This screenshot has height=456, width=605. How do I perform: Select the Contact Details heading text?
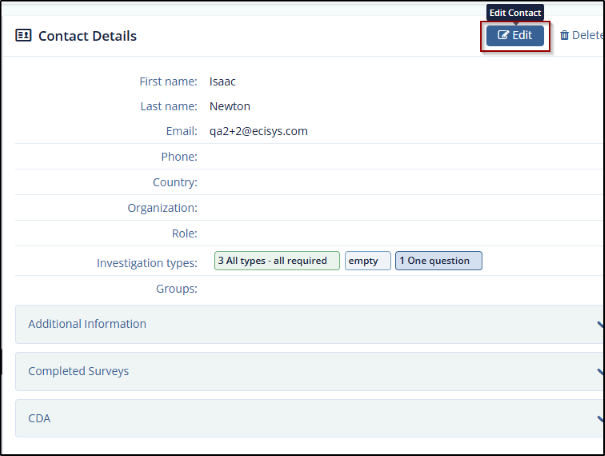pos(87,36)
